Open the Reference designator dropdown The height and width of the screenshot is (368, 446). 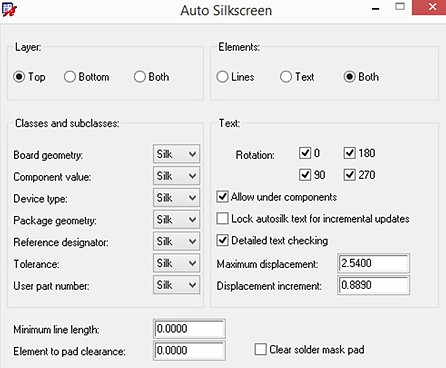pyautogui.click(x=176, y=241)
